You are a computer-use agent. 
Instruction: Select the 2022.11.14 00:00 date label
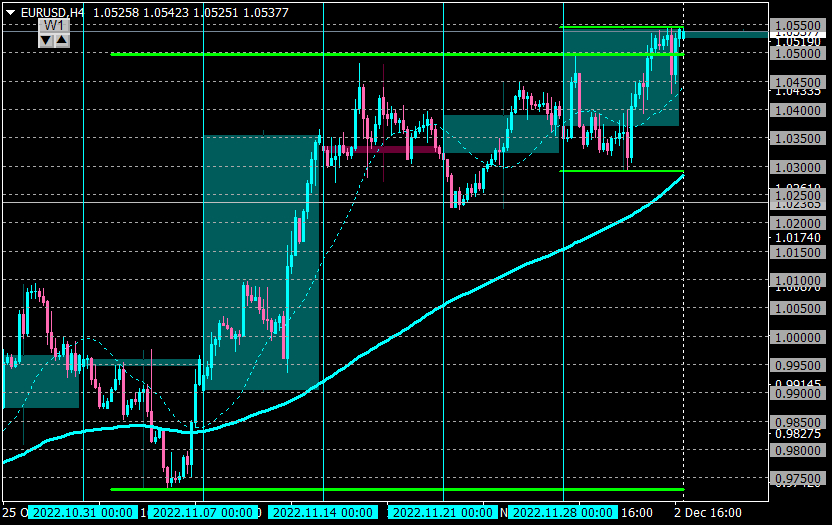point(323,513)
